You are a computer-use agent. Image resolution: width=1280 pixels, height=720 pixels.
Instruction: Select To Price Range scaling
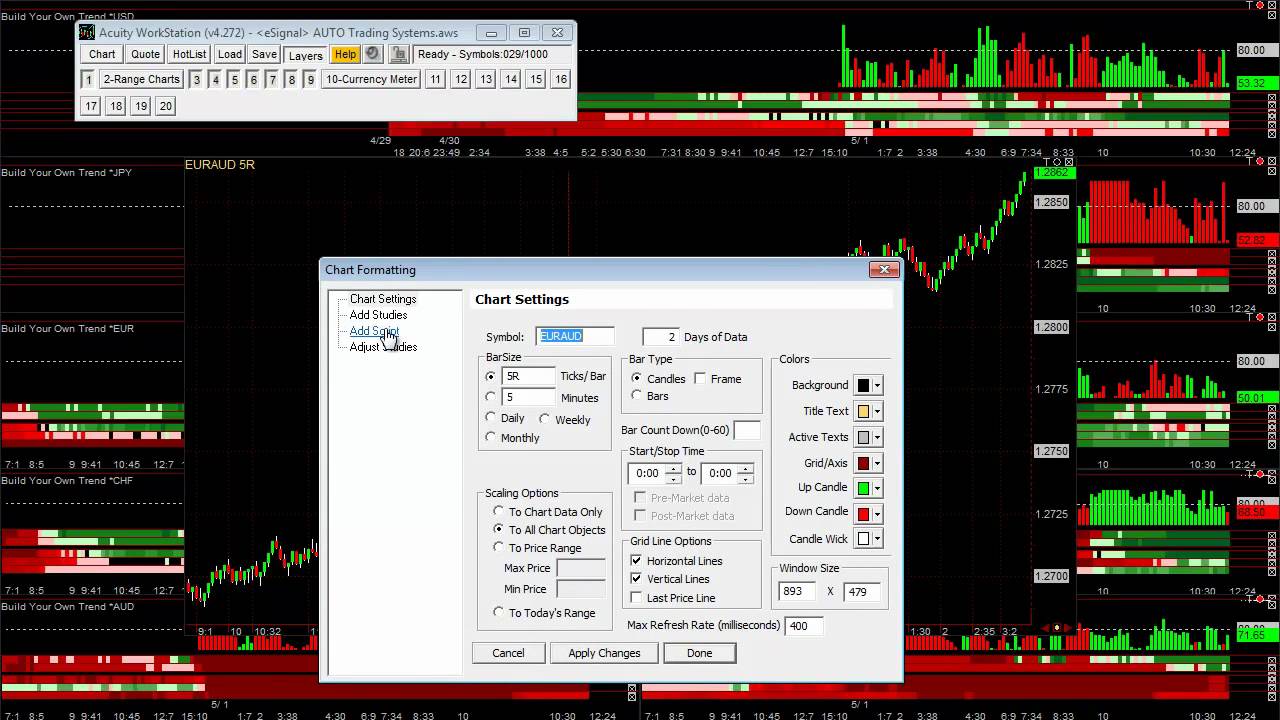click(499, 547)
